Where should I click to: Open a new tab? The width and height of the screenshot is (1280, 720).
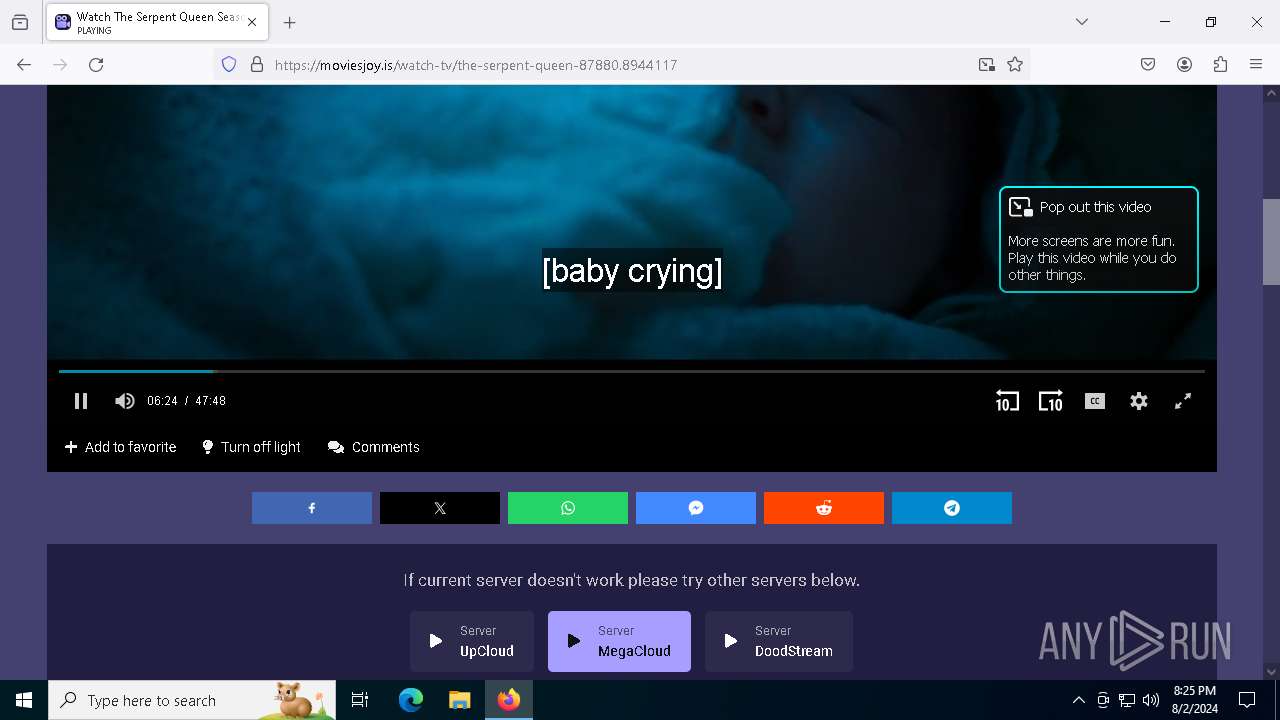click(x=289, y=22)
